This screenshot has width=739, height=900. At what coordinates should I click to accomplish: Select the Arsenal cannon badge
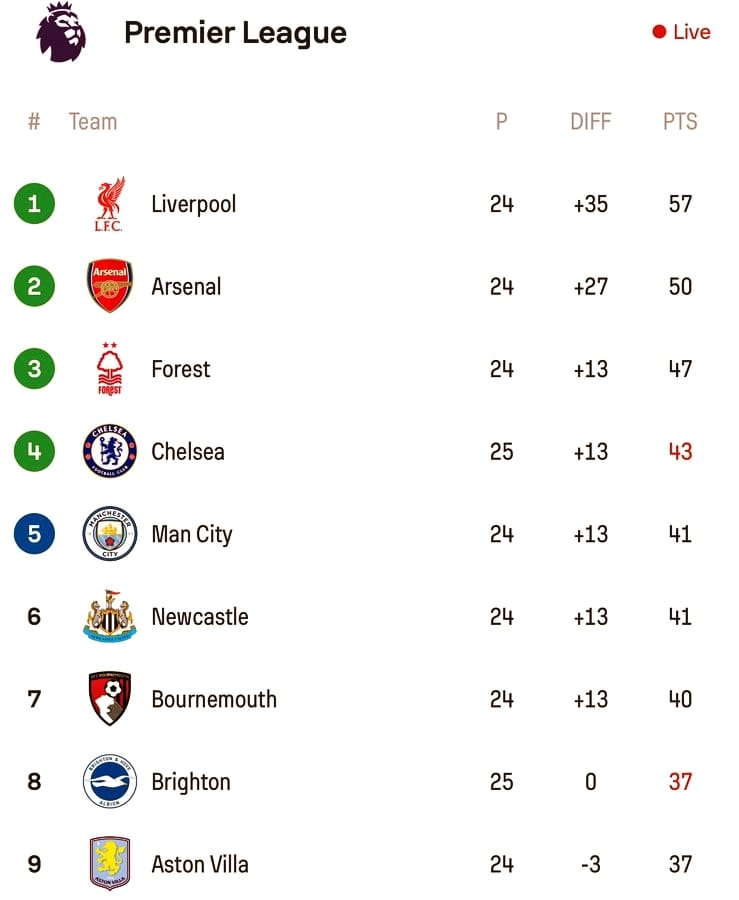click(x=110, y=286)
